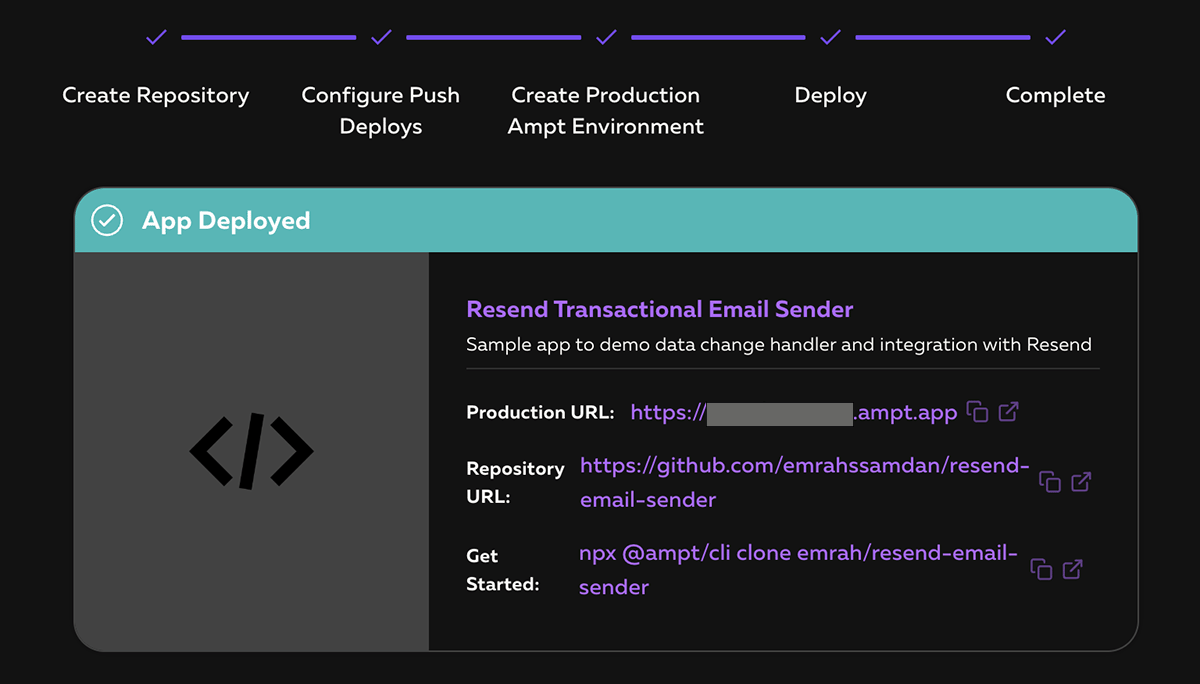
Task: Click the code brackets app thumbnail
Action: click(251, 451)
